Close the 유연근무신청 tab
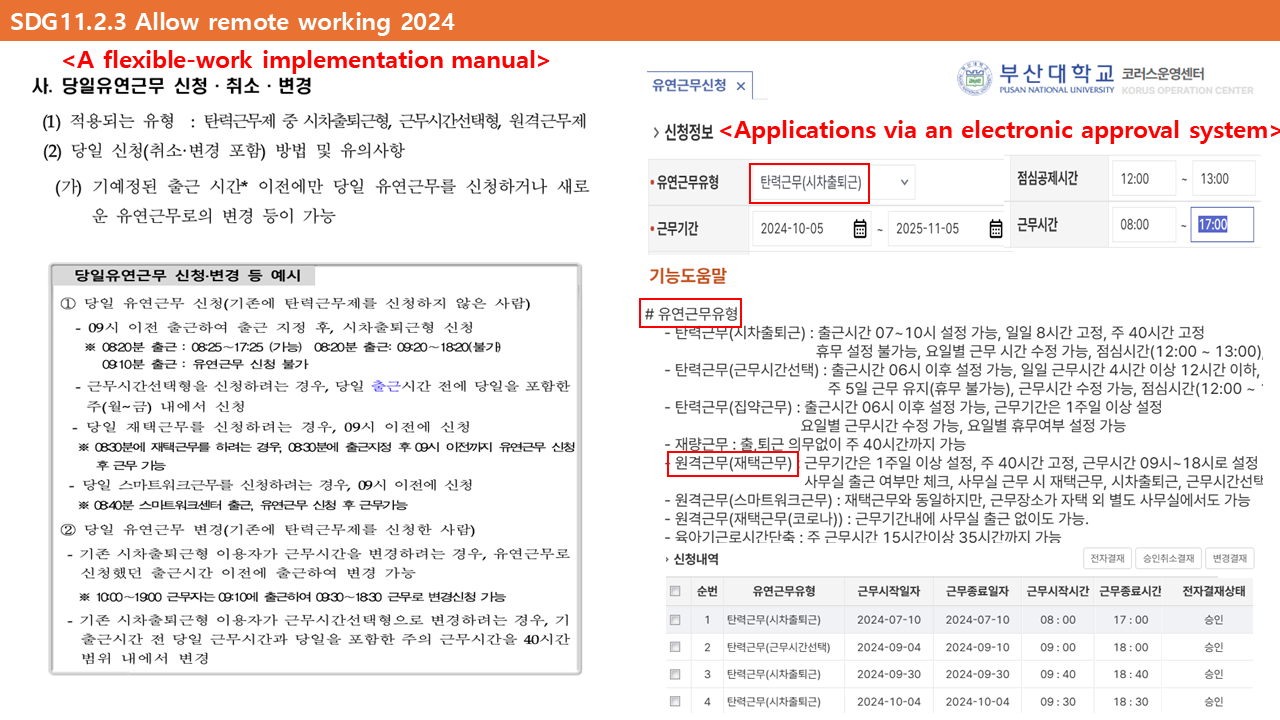The width and height of the screenshot is (1280, 720). coord(741,86)
